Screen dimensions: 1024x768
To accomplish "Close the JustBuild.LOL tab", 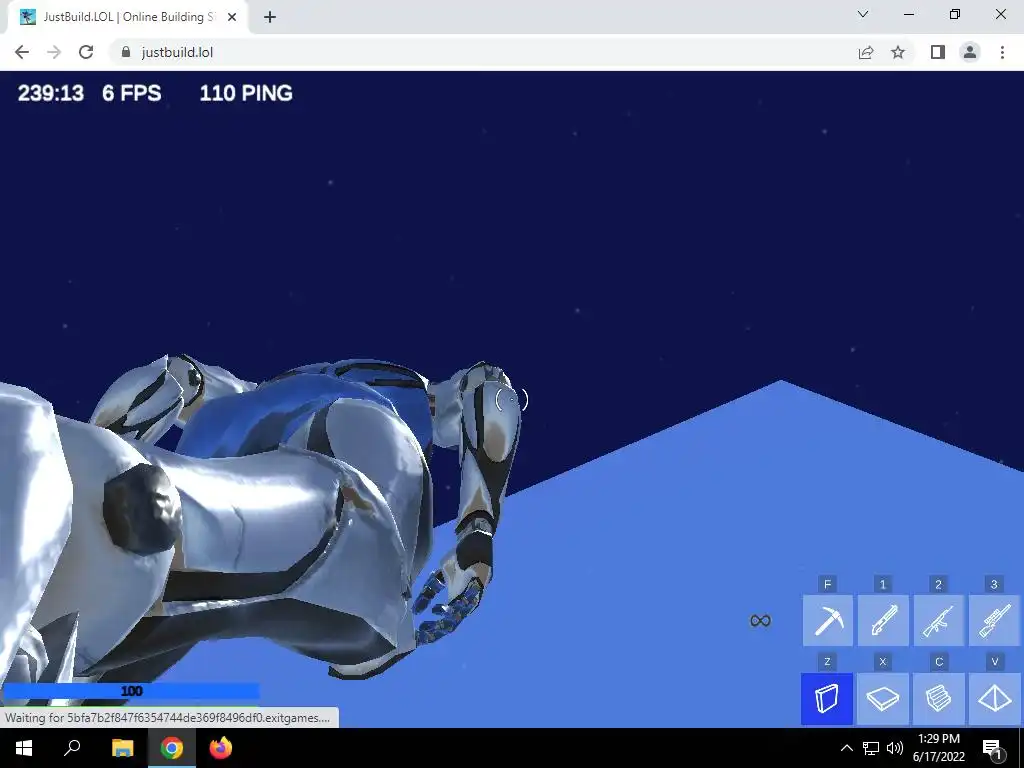I will click(232, 17).
